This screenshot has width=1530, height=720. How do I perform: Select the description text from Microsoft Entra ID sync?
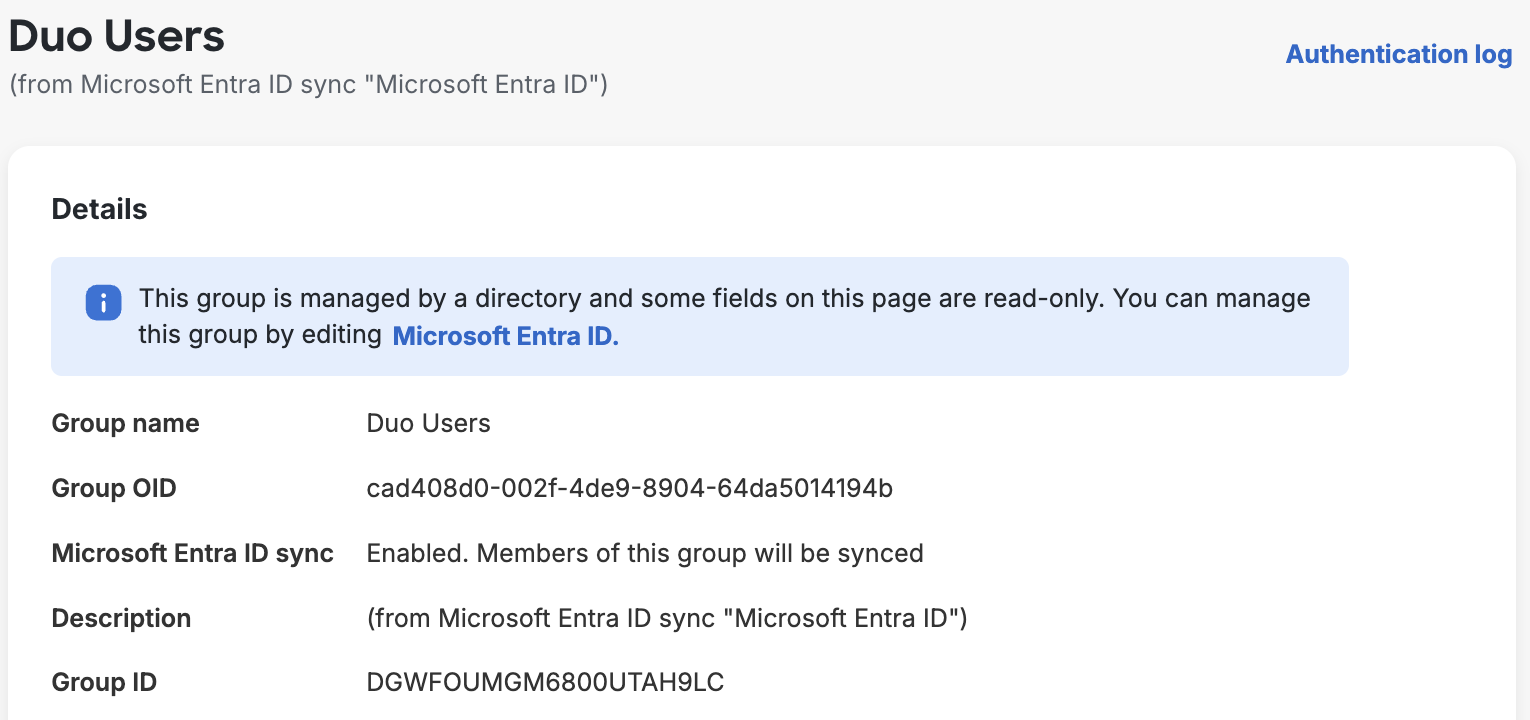pos(666,618)
